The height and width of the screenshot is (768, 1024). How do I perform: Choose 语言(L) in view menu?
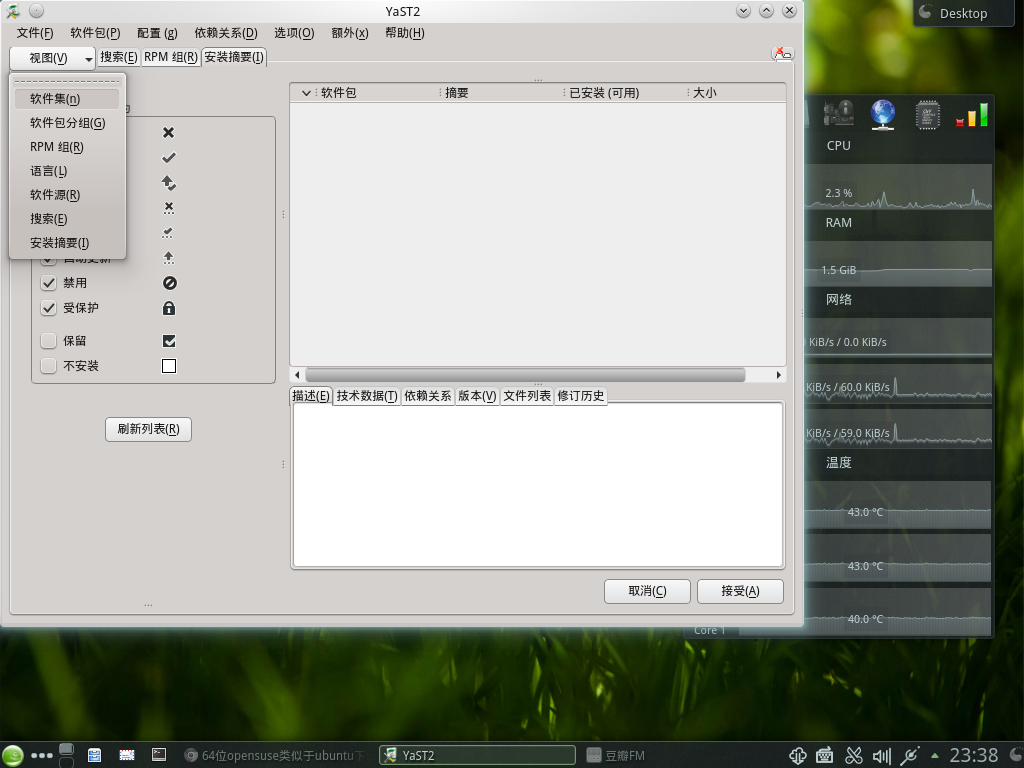tap(67, 171)
